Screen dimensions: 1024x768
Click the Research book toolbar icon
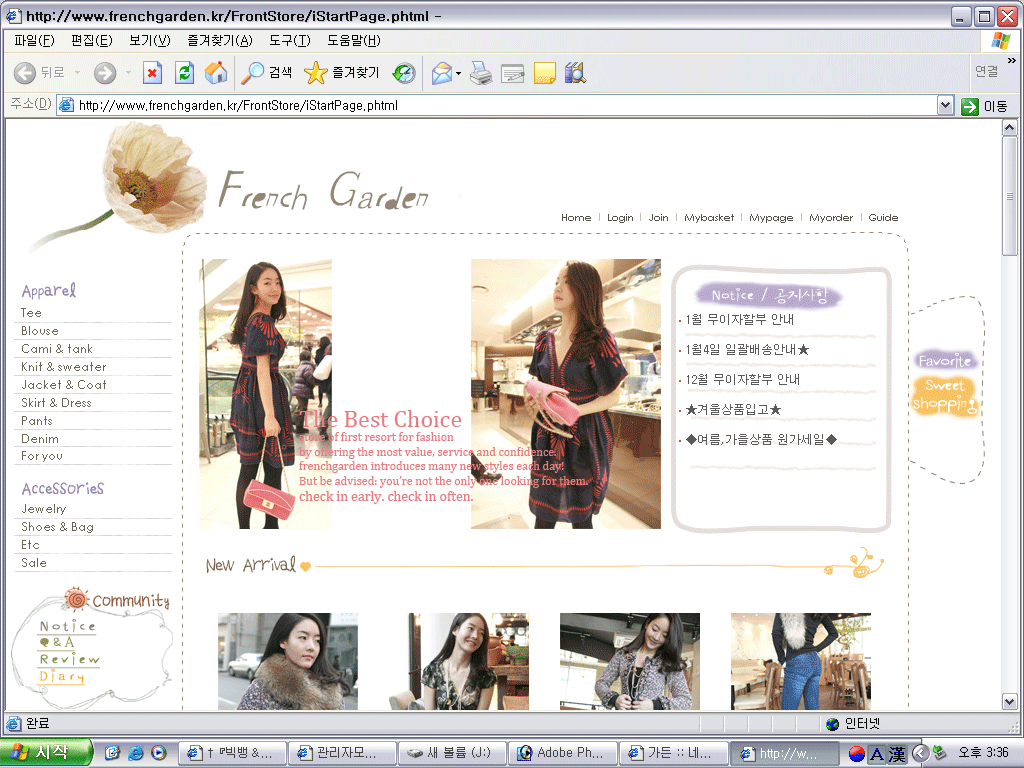pyautogui.click(x=575, y=73)
